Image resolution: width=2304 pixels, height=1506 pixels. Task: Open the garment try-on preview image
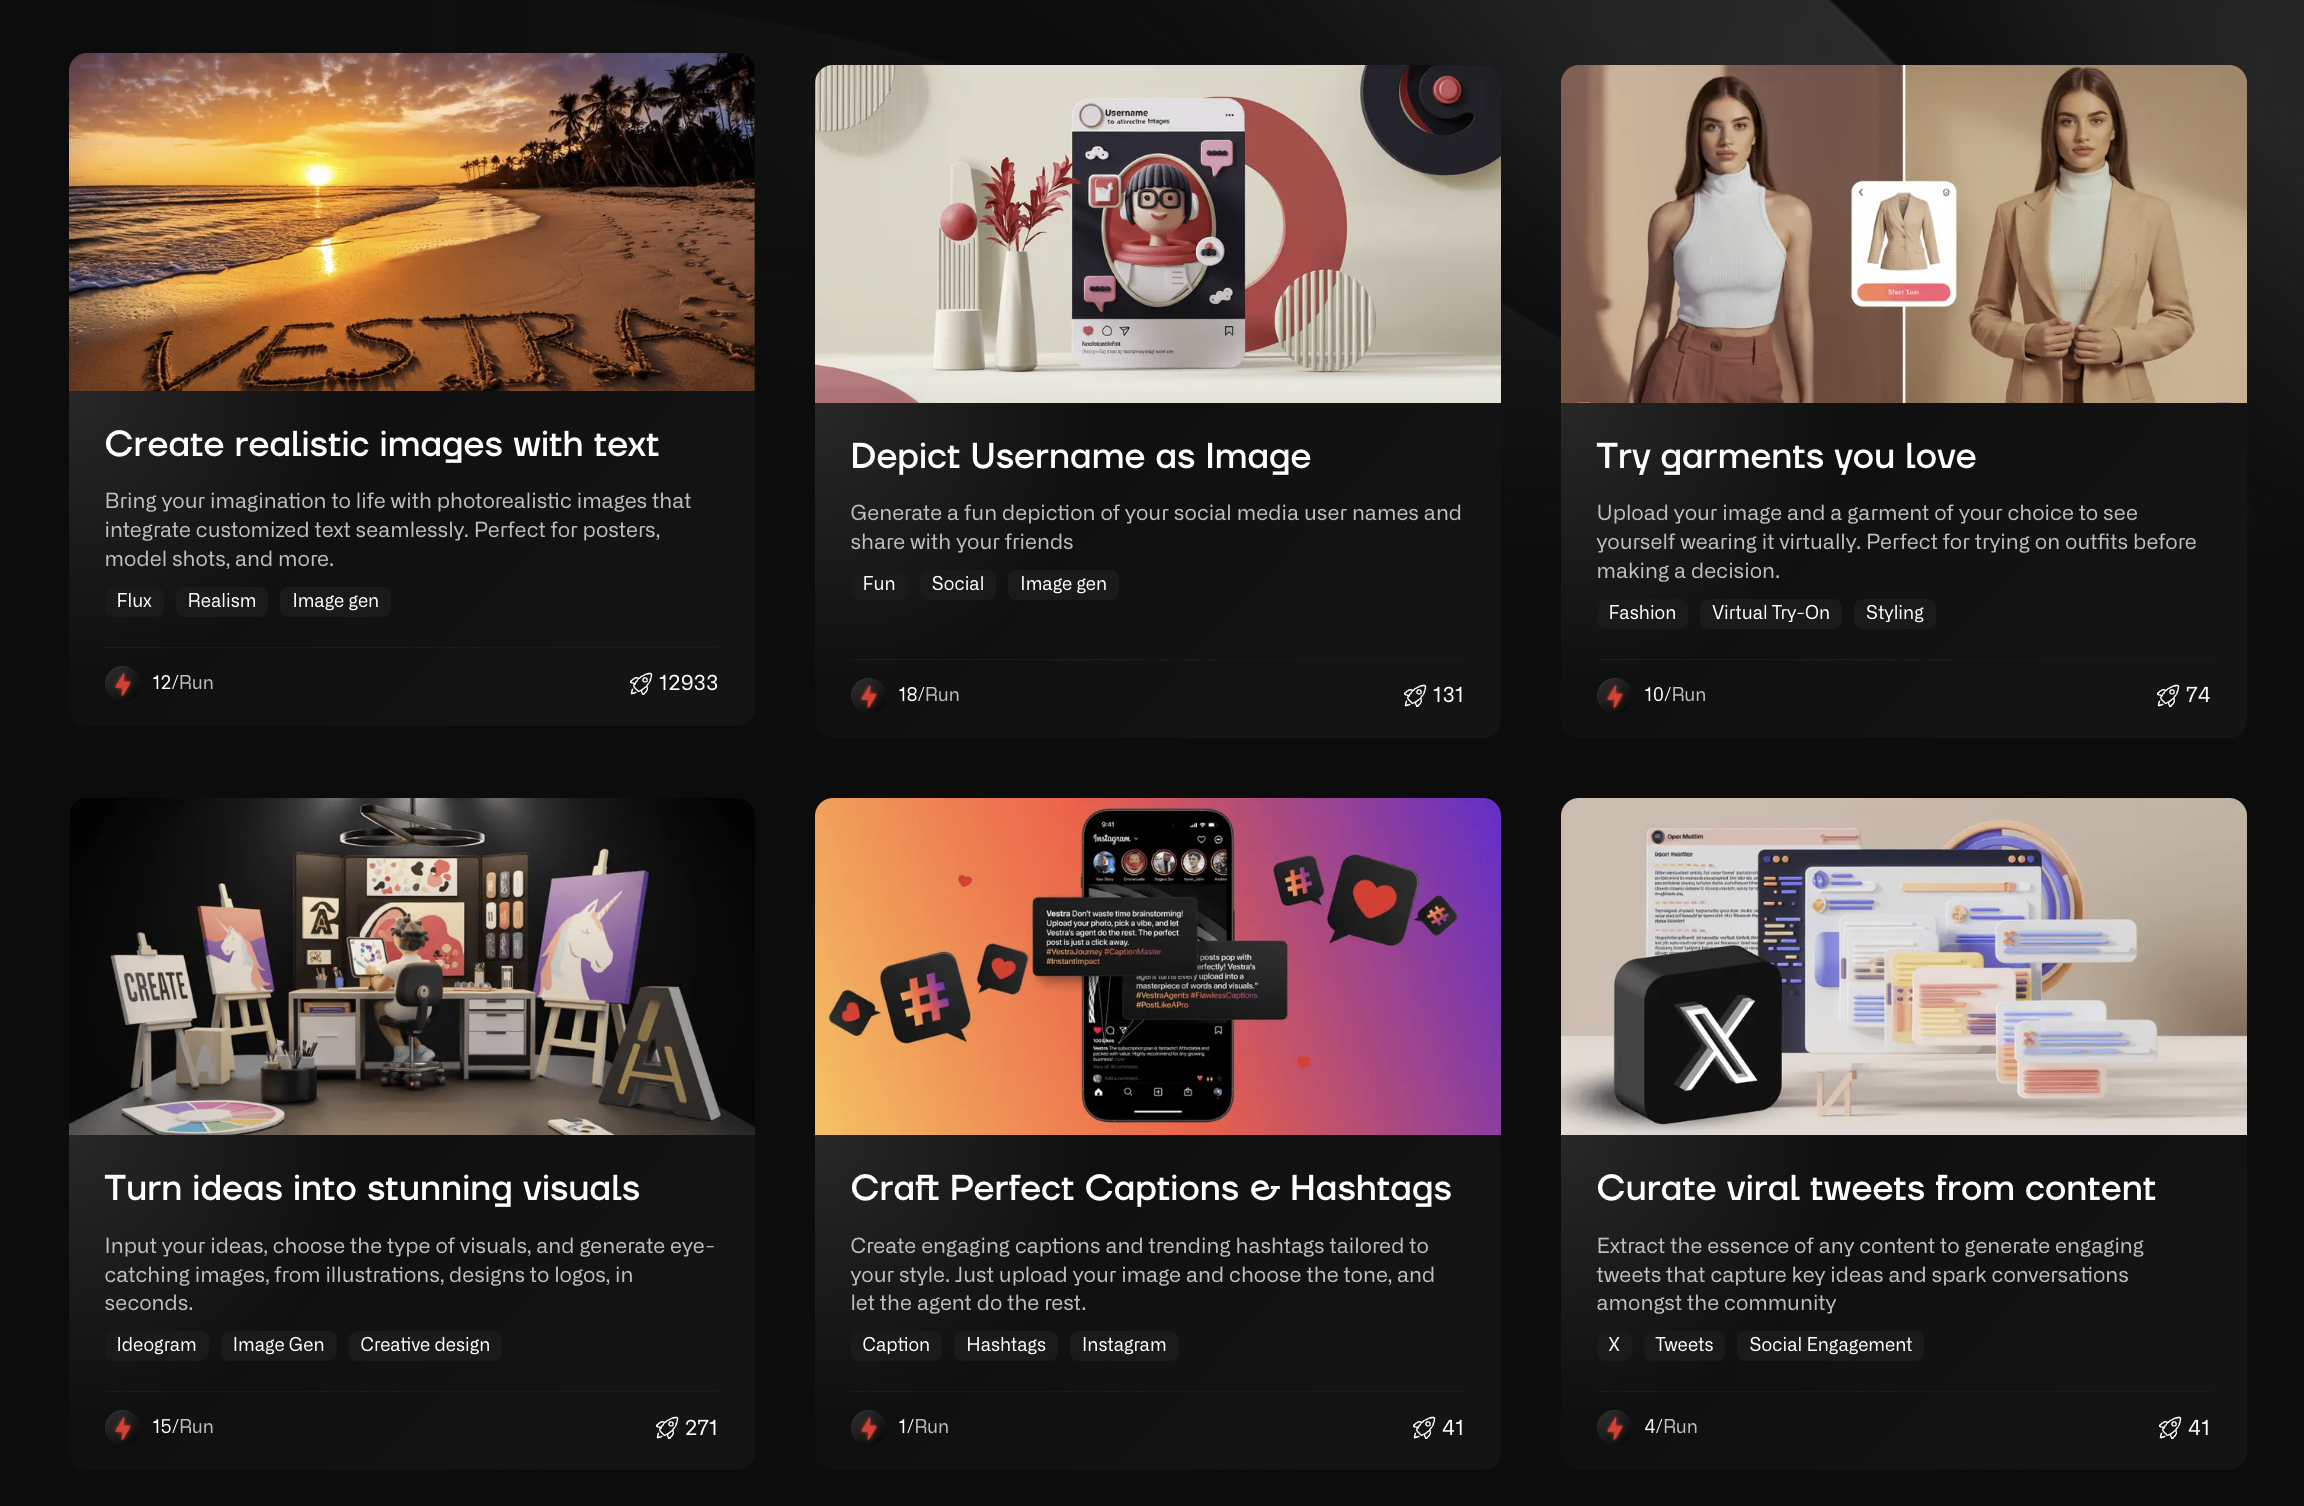(1903, 234)
